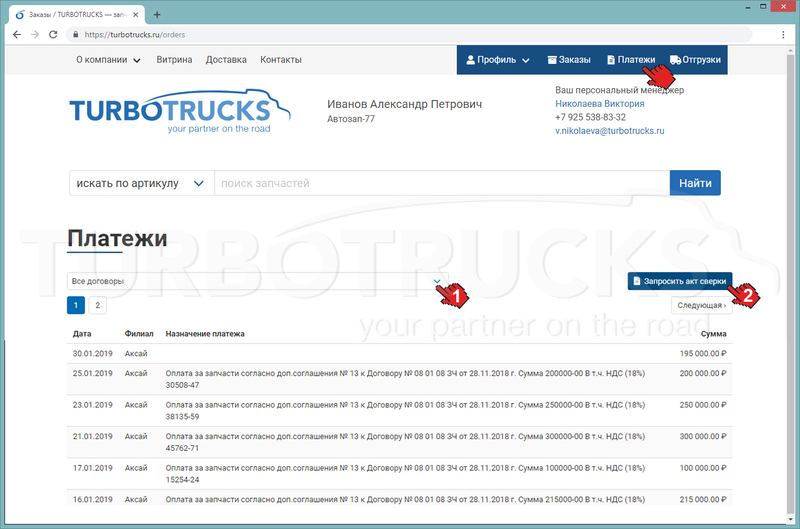
Task: Go to pagination page 2
Action: point(97,306)
